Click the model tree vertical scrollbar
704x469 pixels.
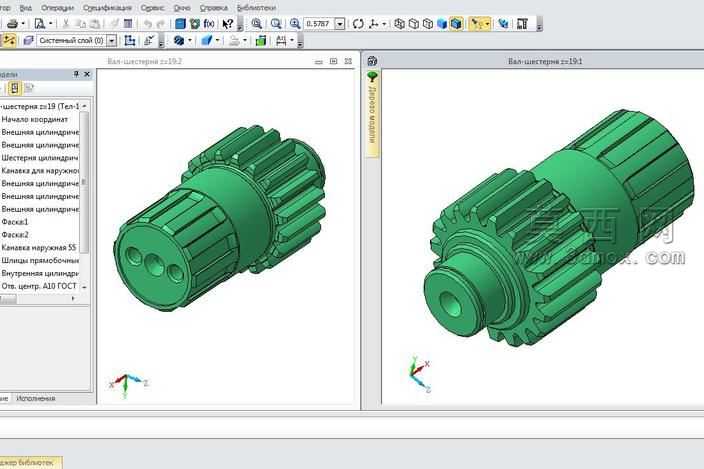click(84, 182)
